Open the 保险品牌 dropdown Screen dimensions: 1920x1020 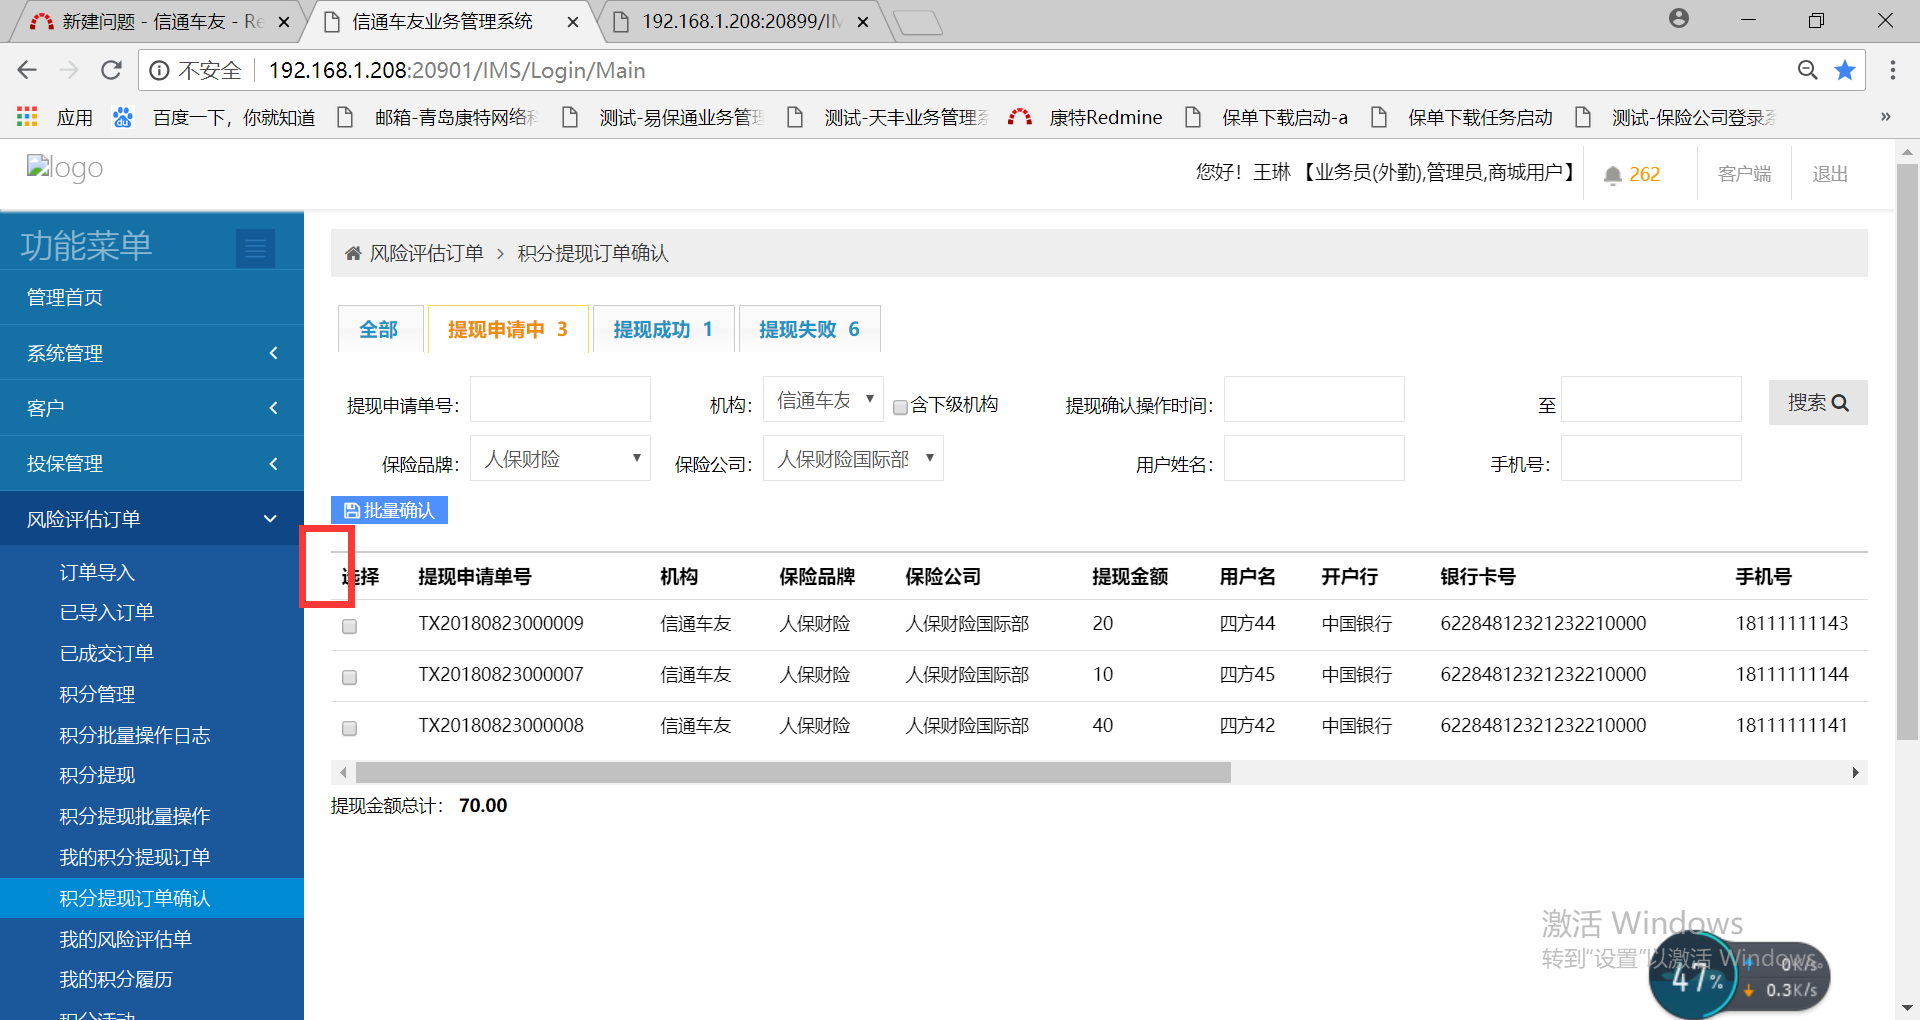560,459
